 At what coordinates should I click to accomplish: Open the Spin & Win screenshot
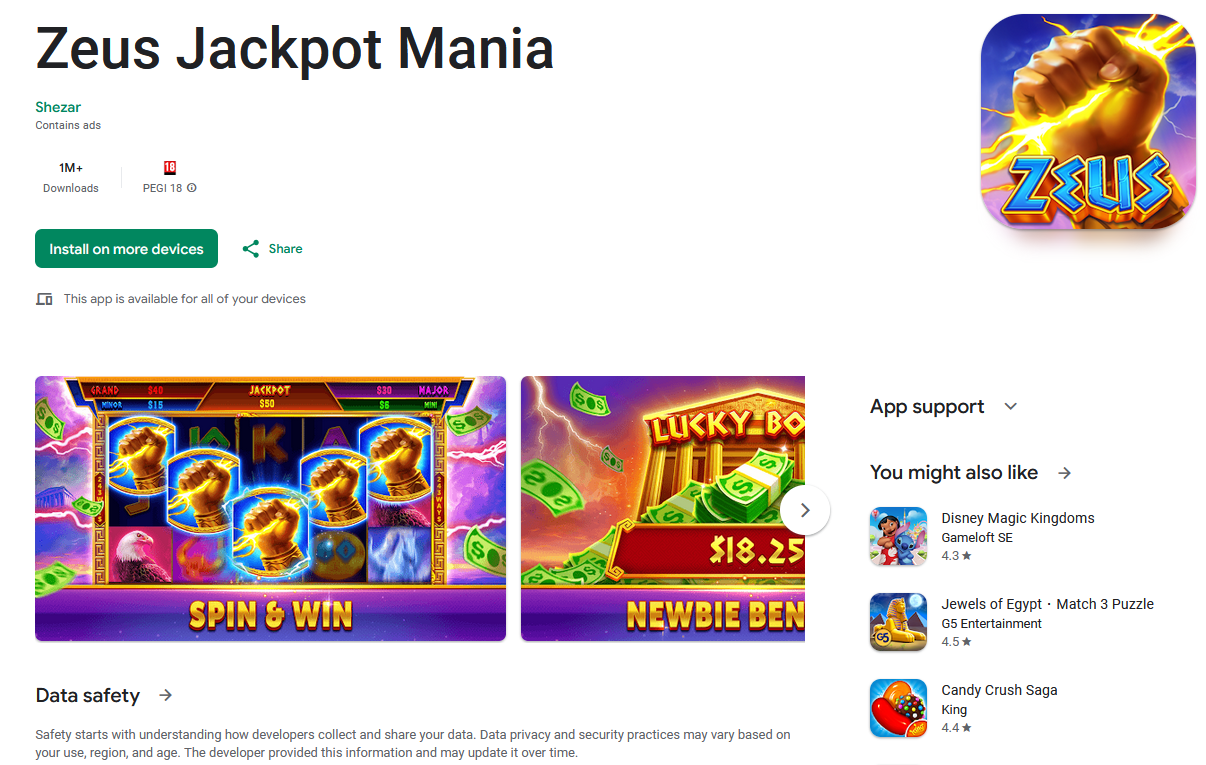click(270, 508)
